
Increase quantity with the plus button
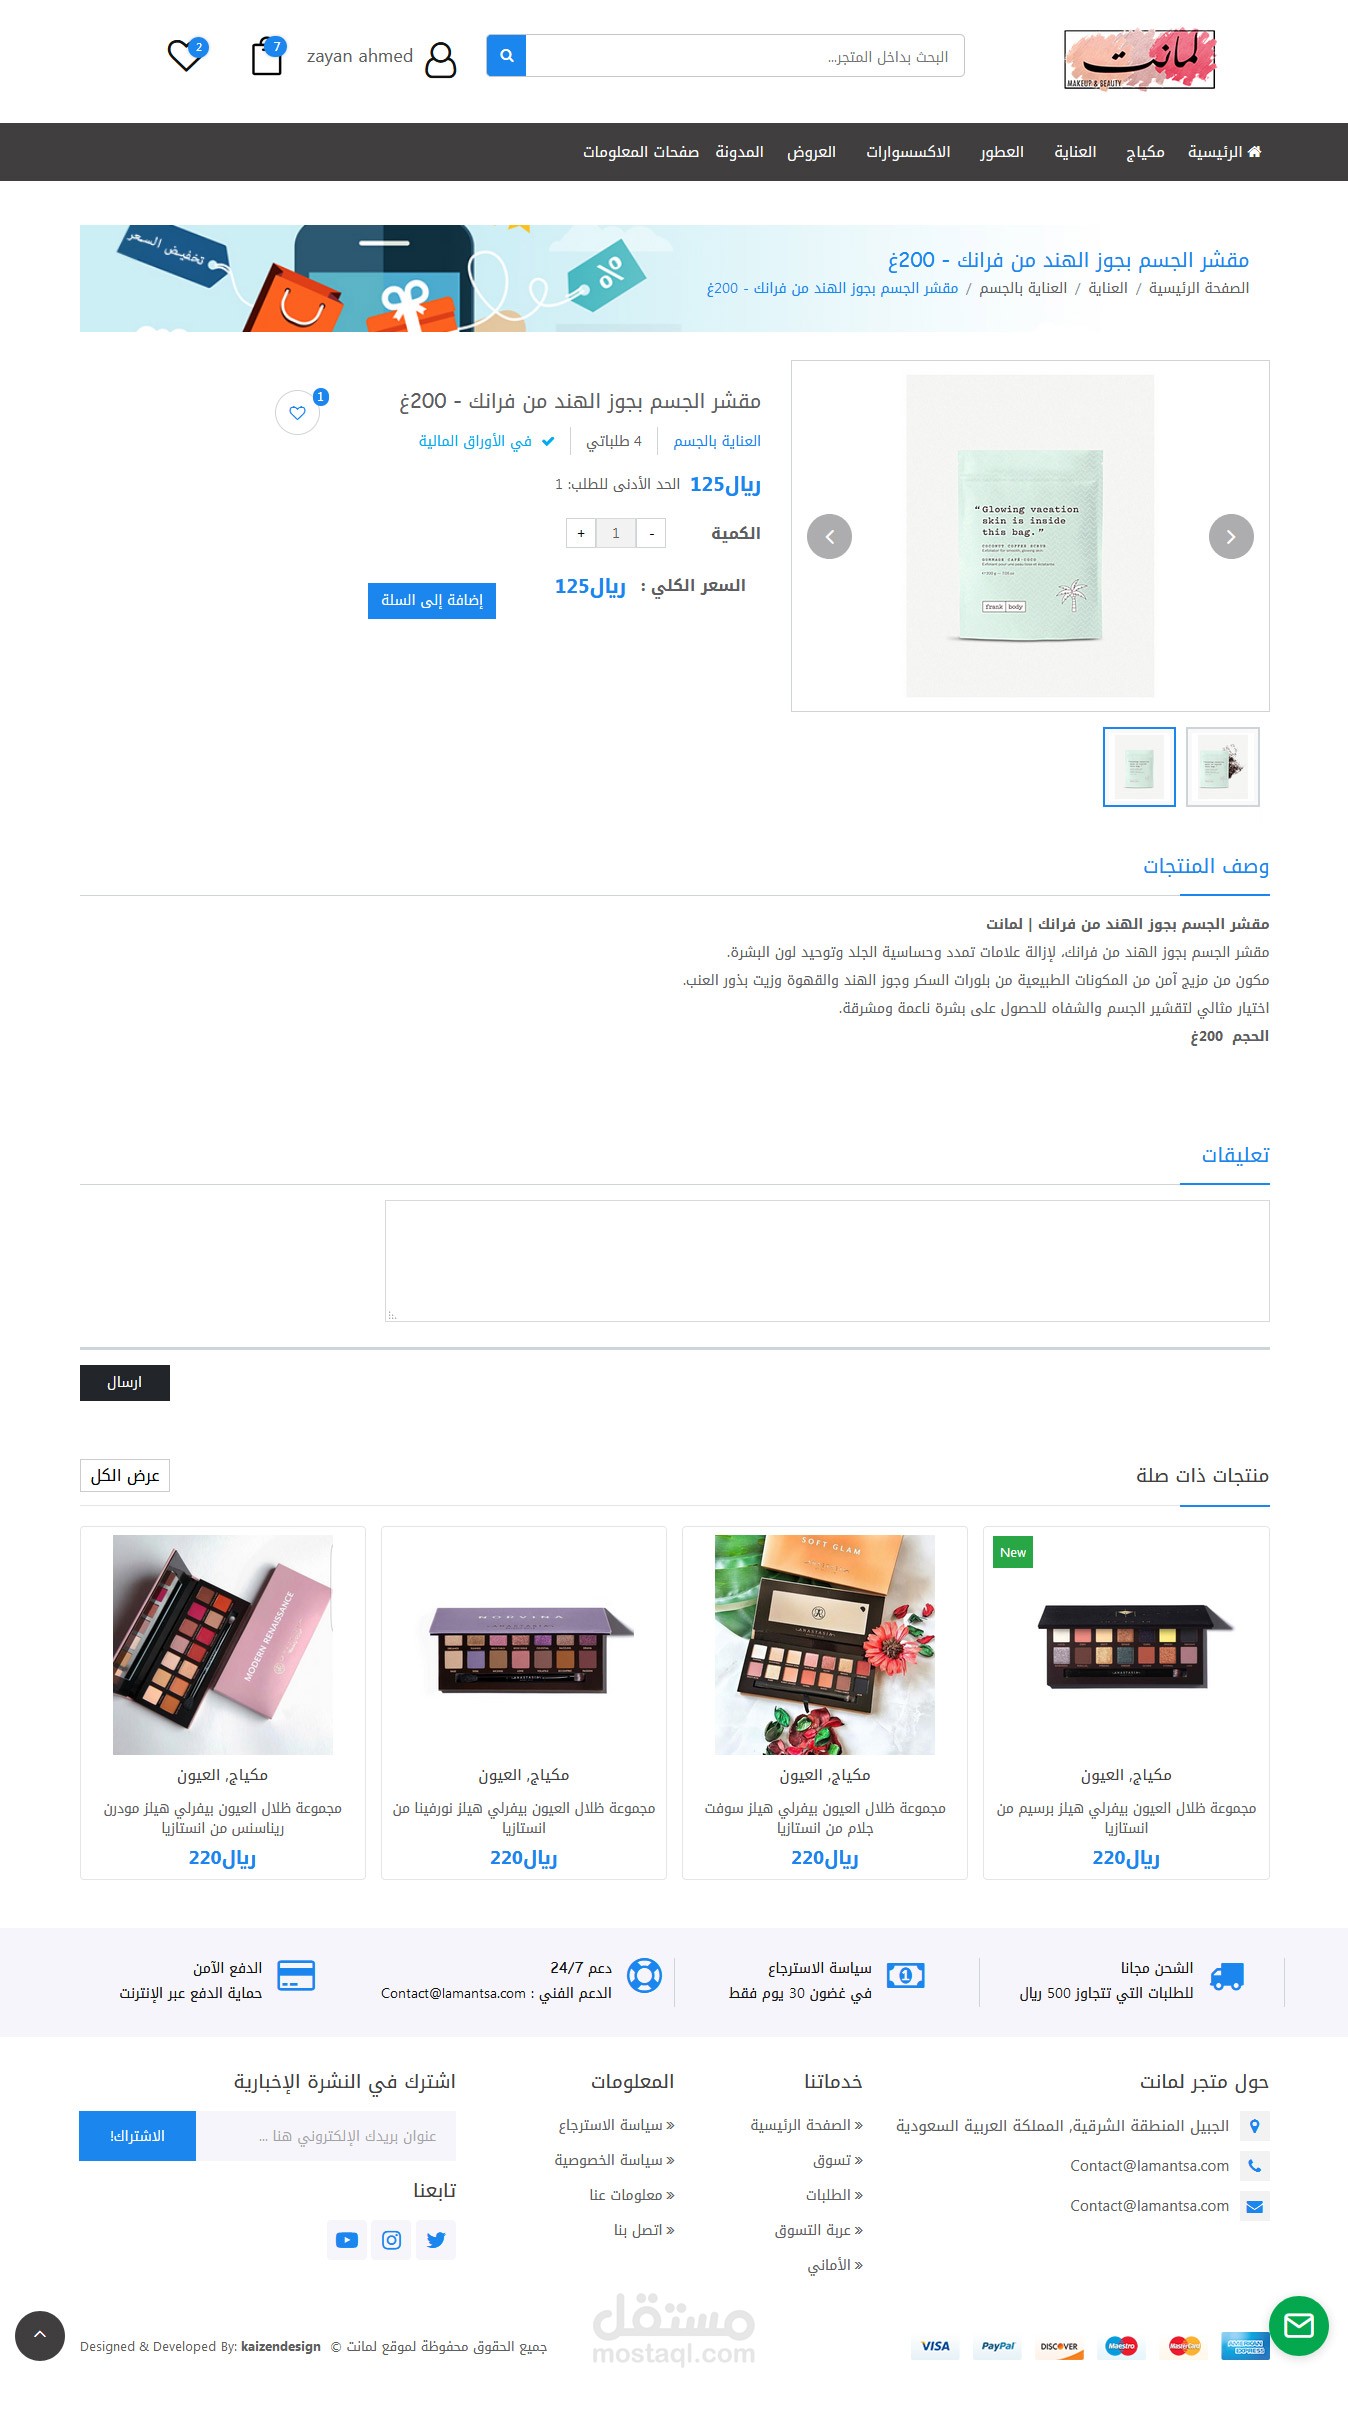pos(581,533)
